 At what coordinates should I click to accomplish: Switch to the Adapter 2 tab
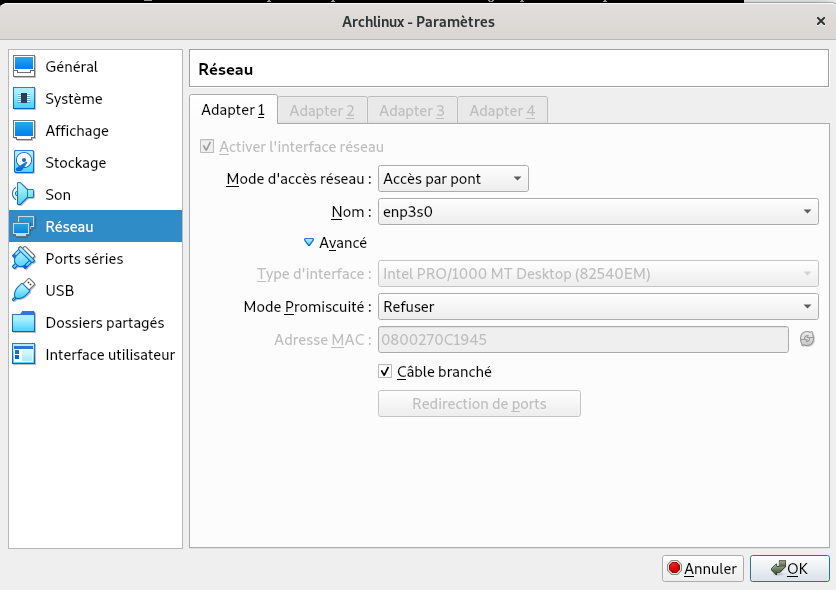point(322,111)
